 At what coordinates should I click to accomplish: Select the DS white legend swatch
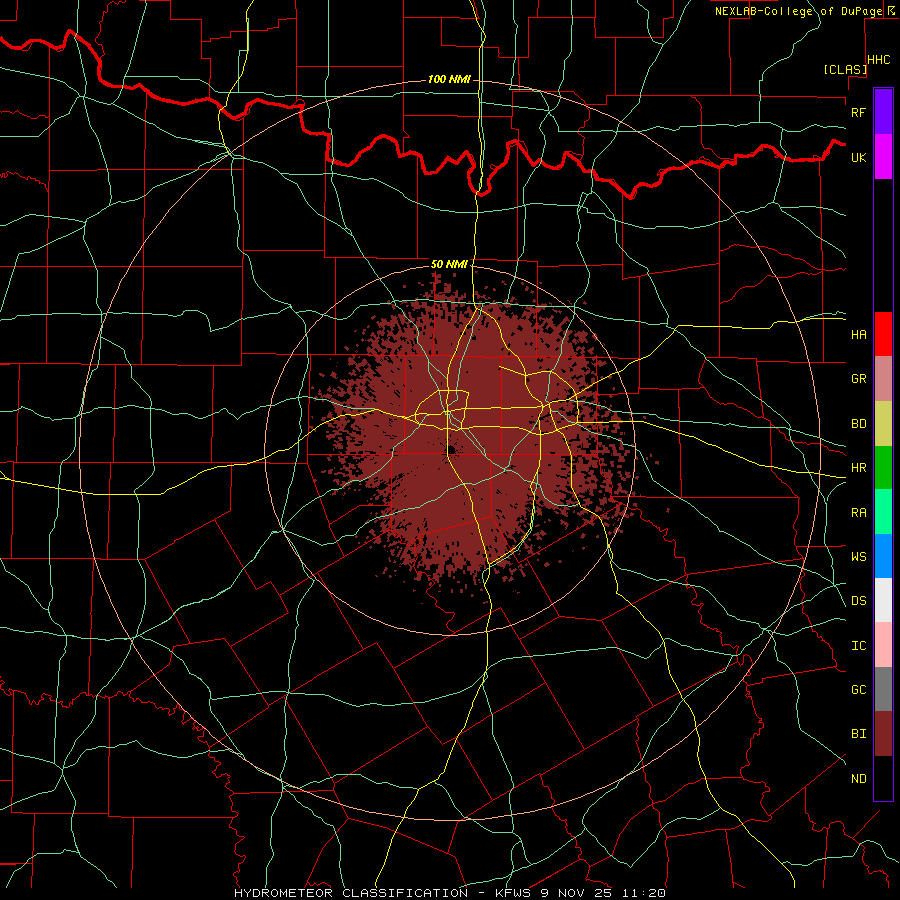point(883,600)
